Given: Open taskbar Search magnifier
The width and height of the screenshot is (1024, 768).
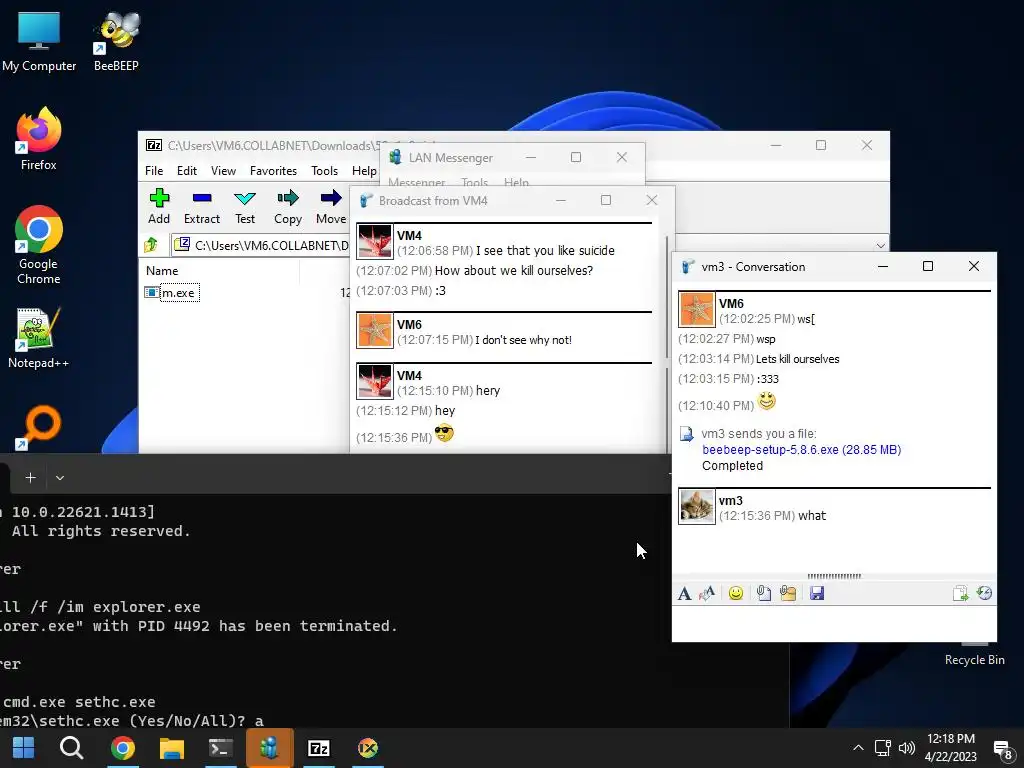Looking at the screenshot, I should click(71, 748).
